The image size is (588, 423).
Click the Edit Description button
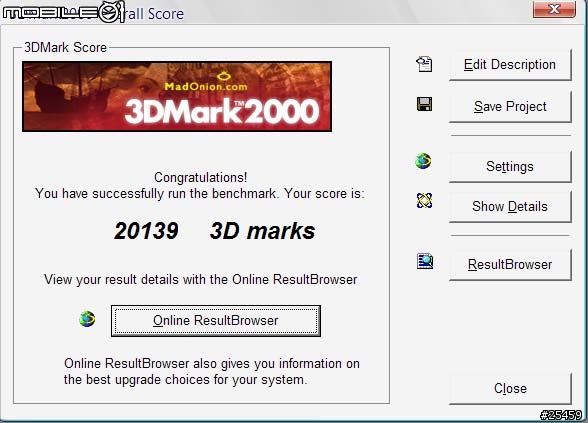point(510,65)
